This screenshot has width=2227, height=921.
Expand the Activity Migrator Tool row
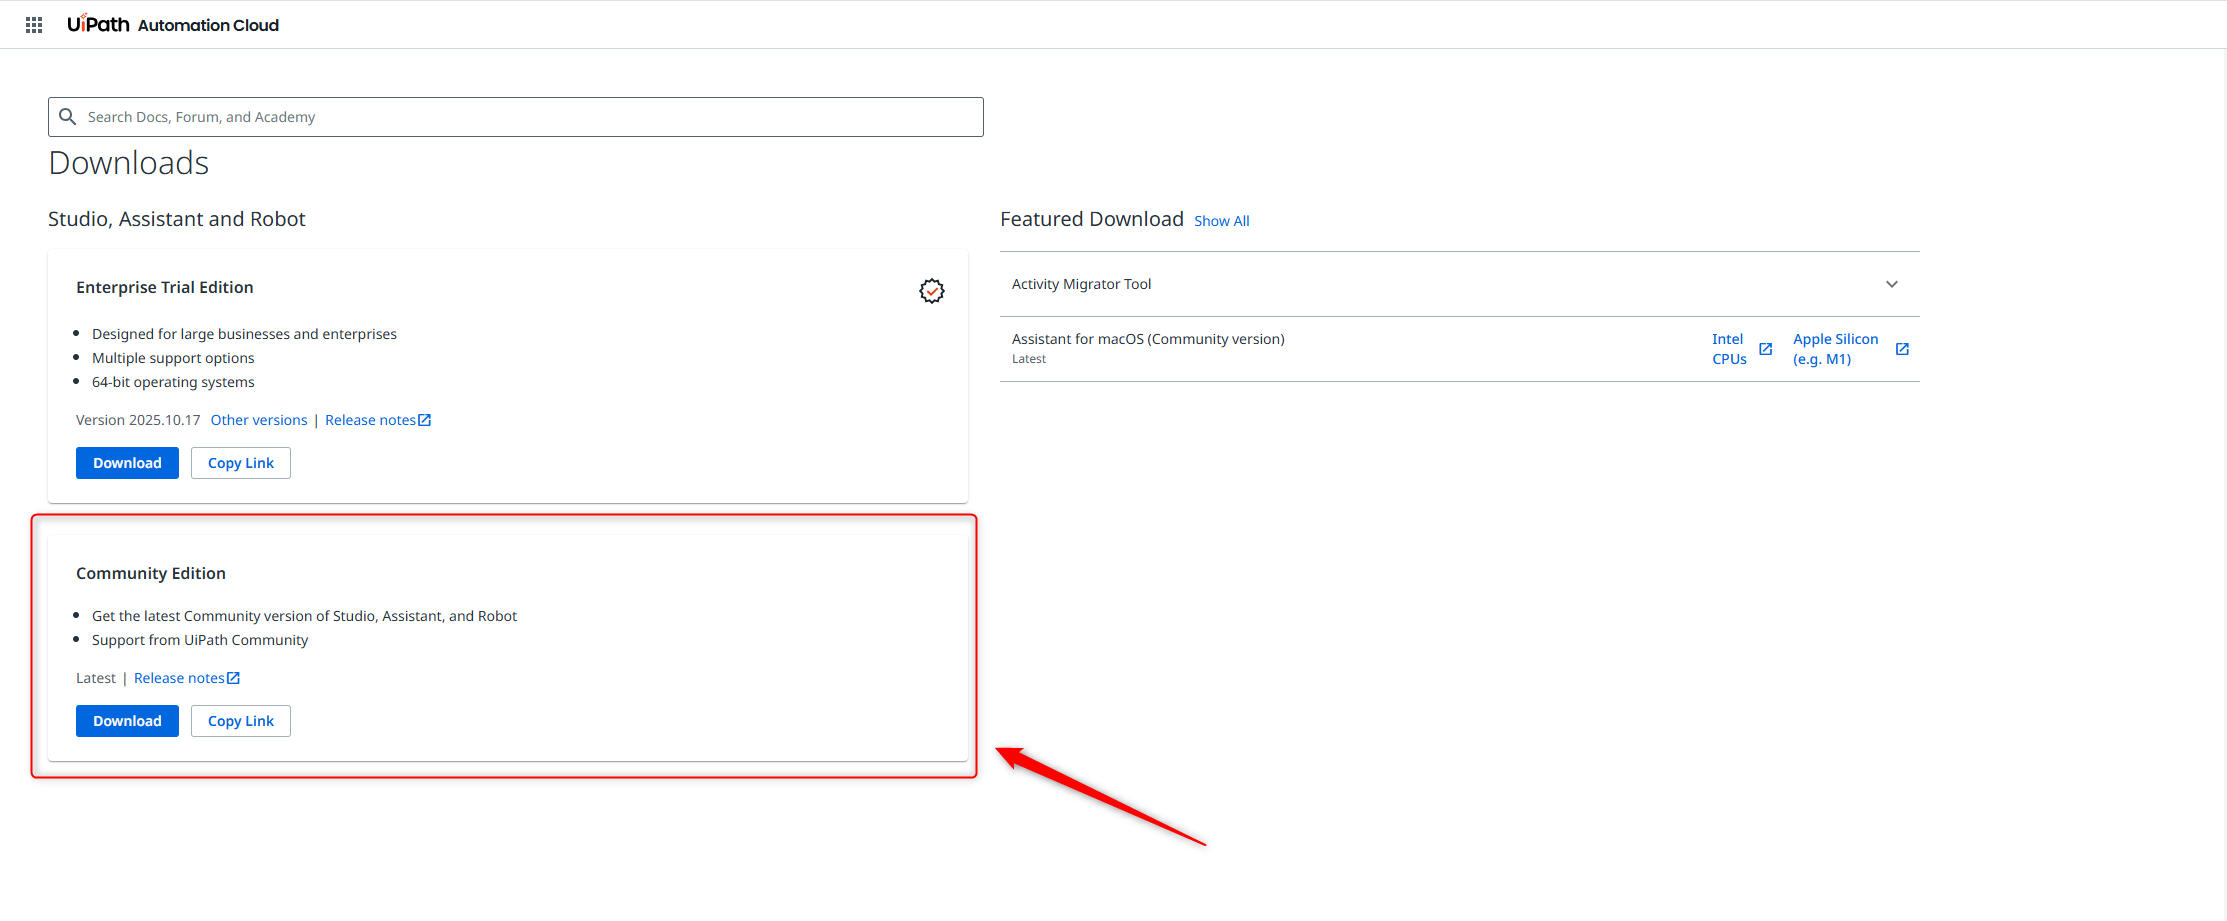(1460, 284)
